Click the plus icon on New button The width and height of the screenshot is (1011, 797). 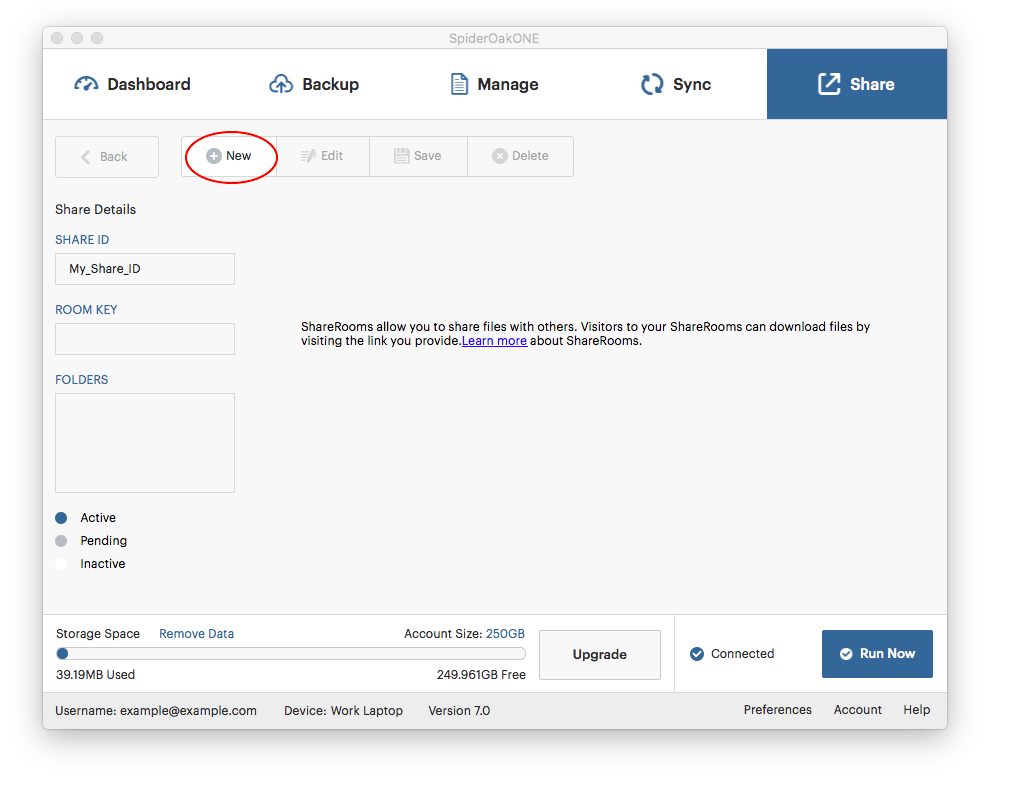pos(213,156)
